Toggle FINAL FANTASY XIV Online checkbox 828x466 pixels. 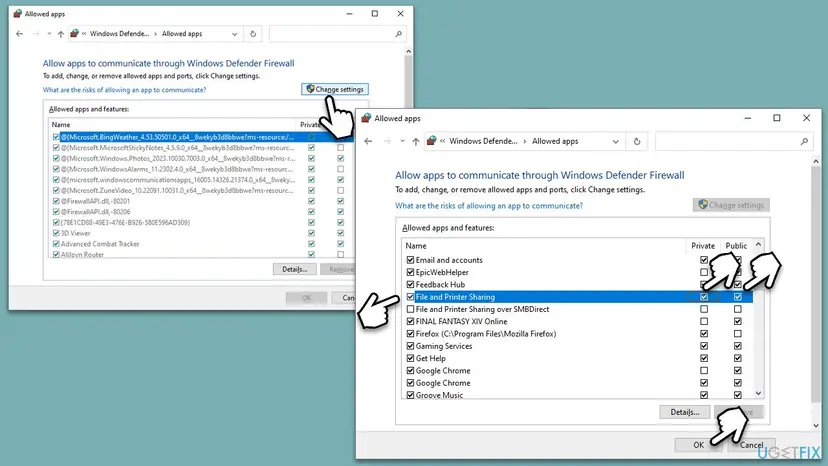(x=410, y=321)
